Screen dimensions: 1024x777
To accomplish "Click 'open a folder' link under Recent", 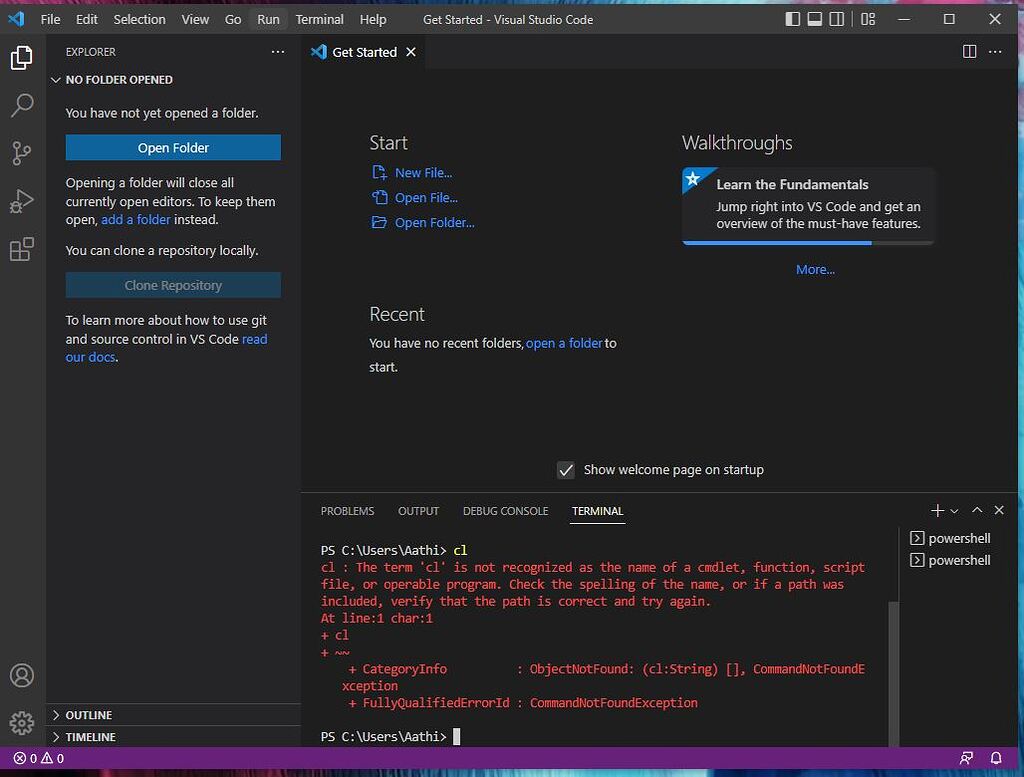I will (564, 343).
